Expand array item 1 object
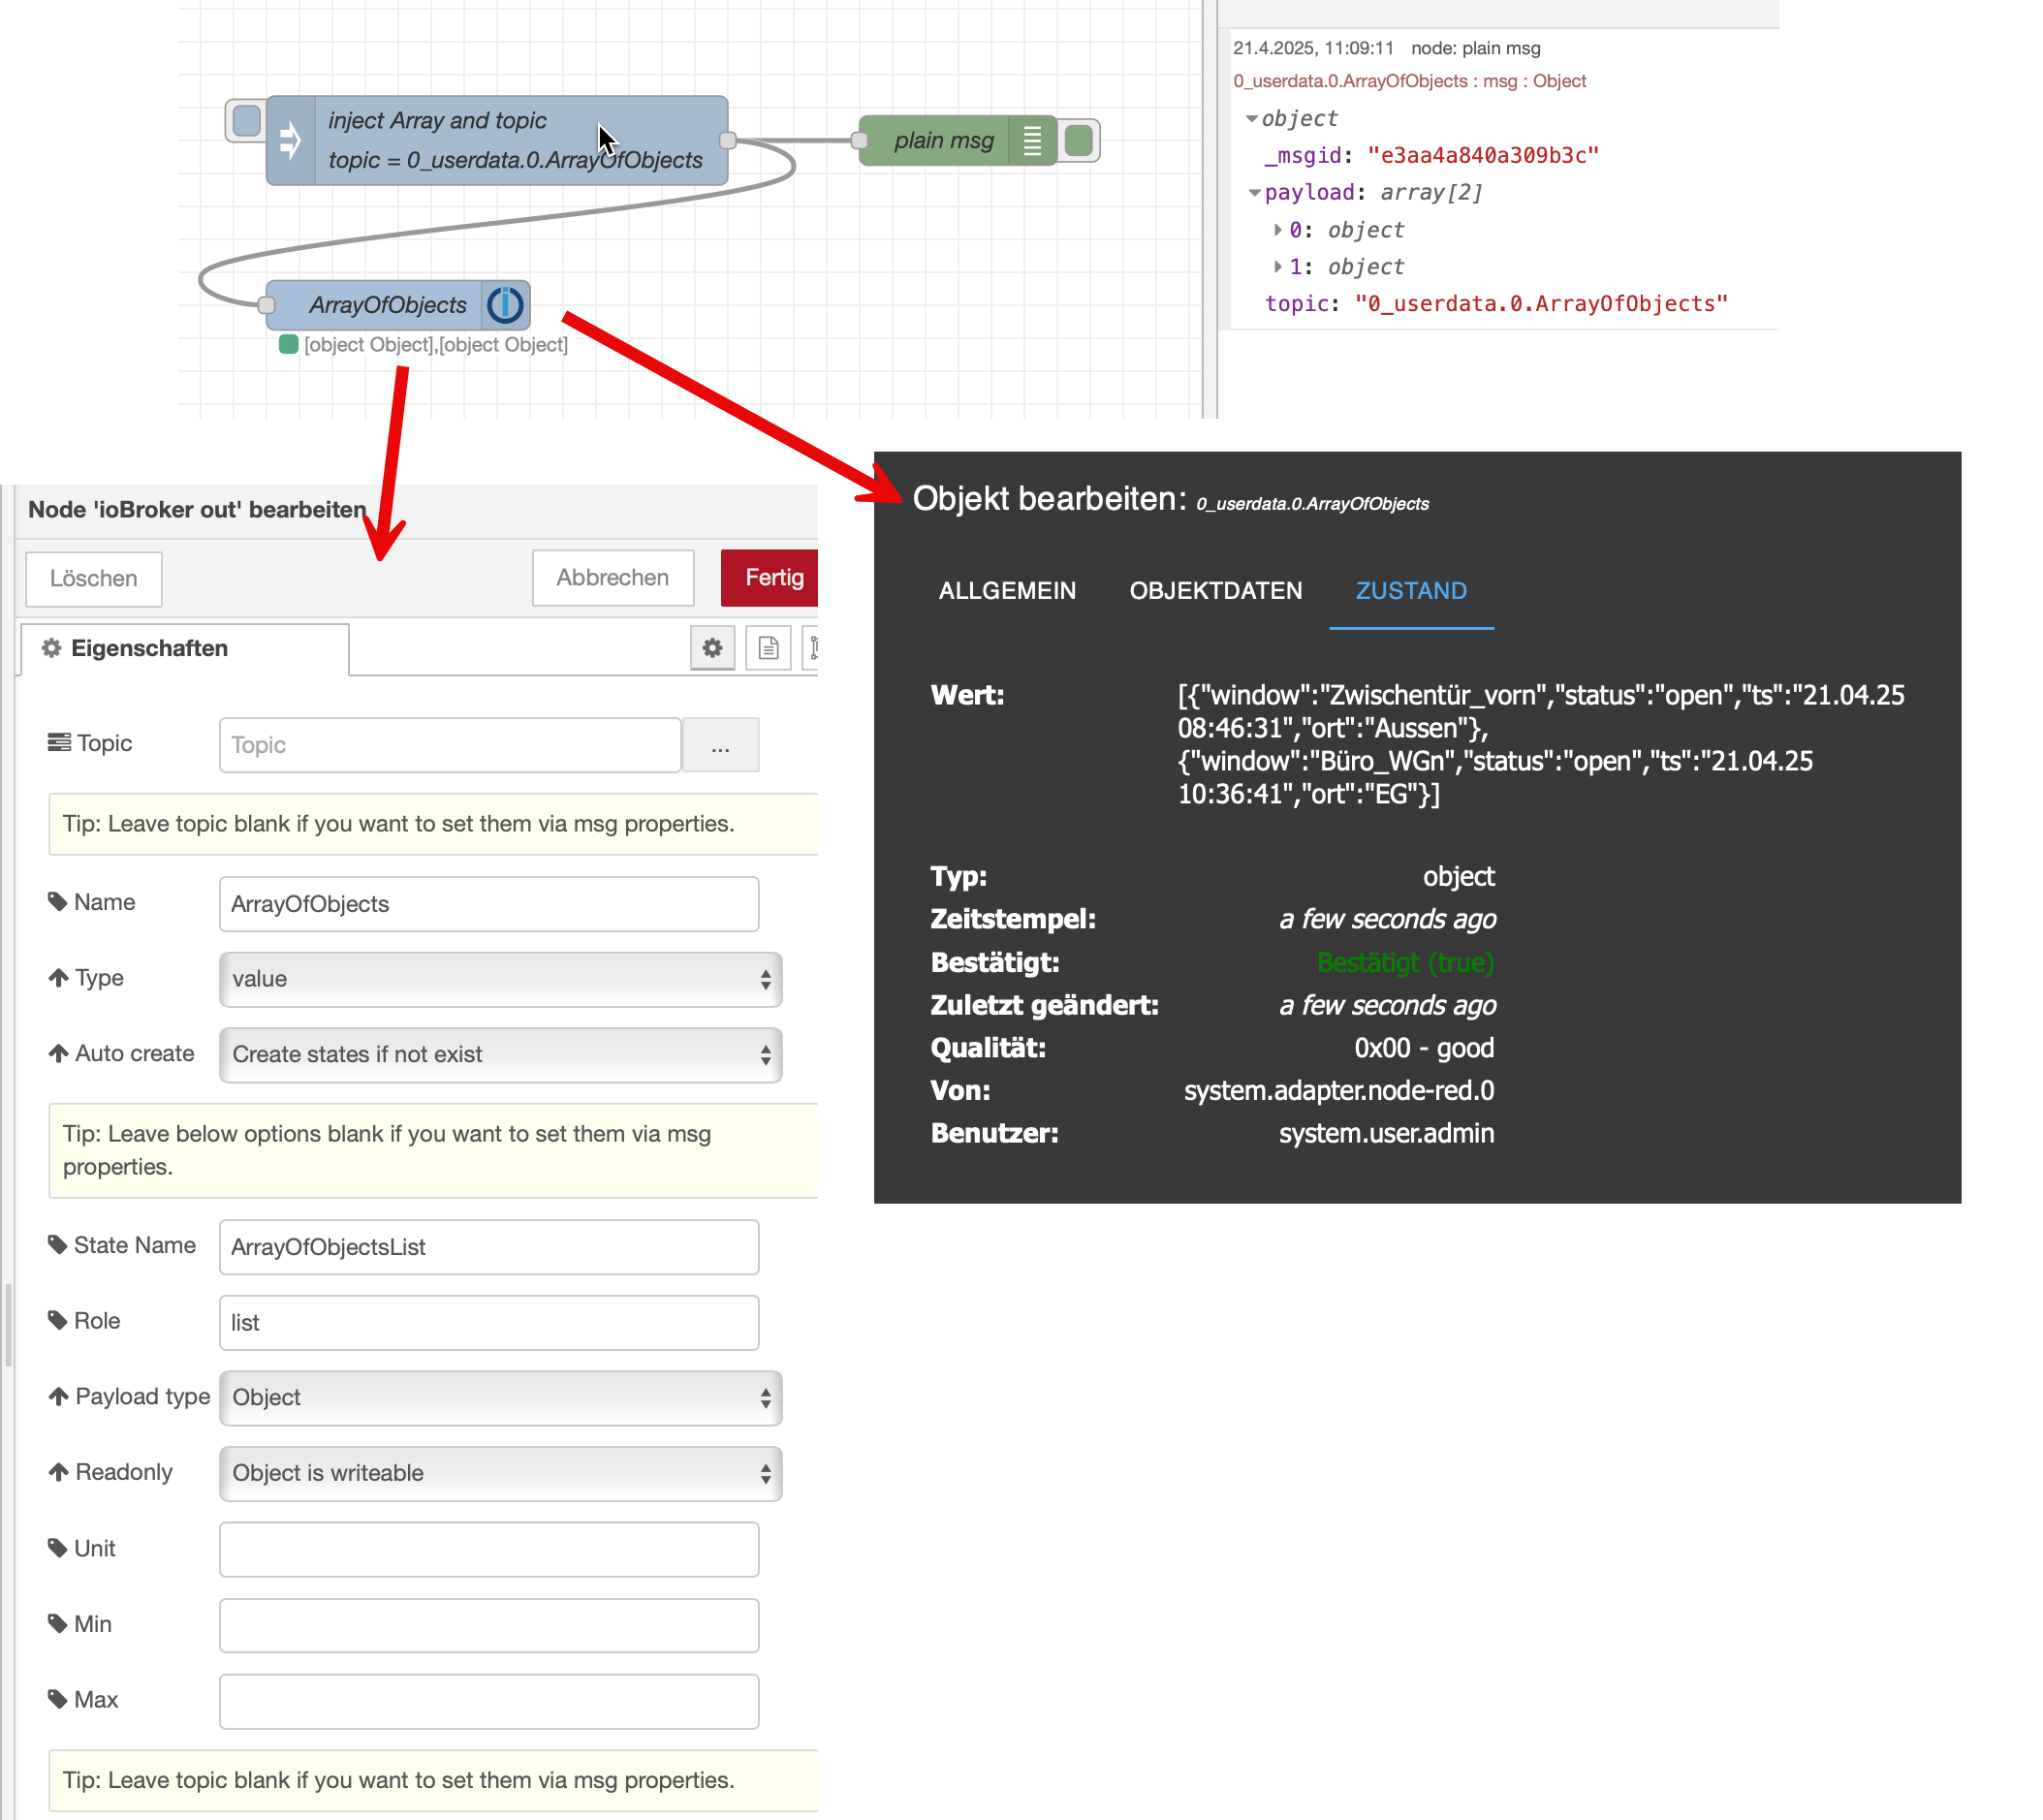The width and height of the screenshot is (2043, 1820). (x=1278, y=267)
